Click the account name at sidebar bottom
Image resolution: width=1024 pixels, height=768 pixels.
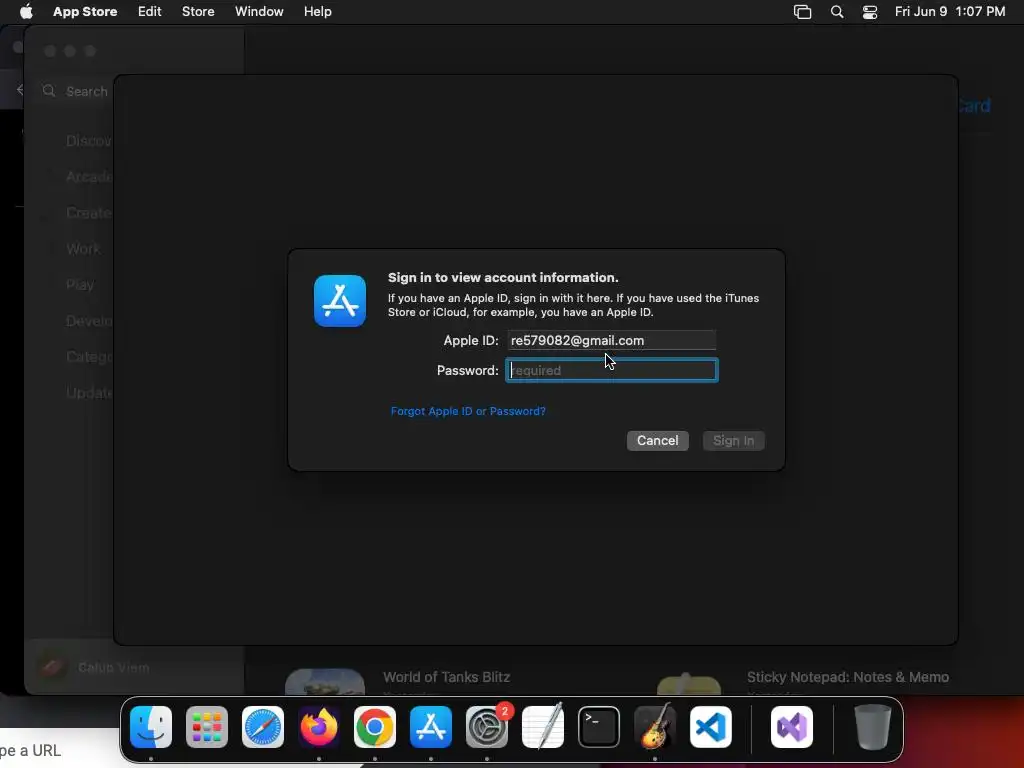coord(114,667)
